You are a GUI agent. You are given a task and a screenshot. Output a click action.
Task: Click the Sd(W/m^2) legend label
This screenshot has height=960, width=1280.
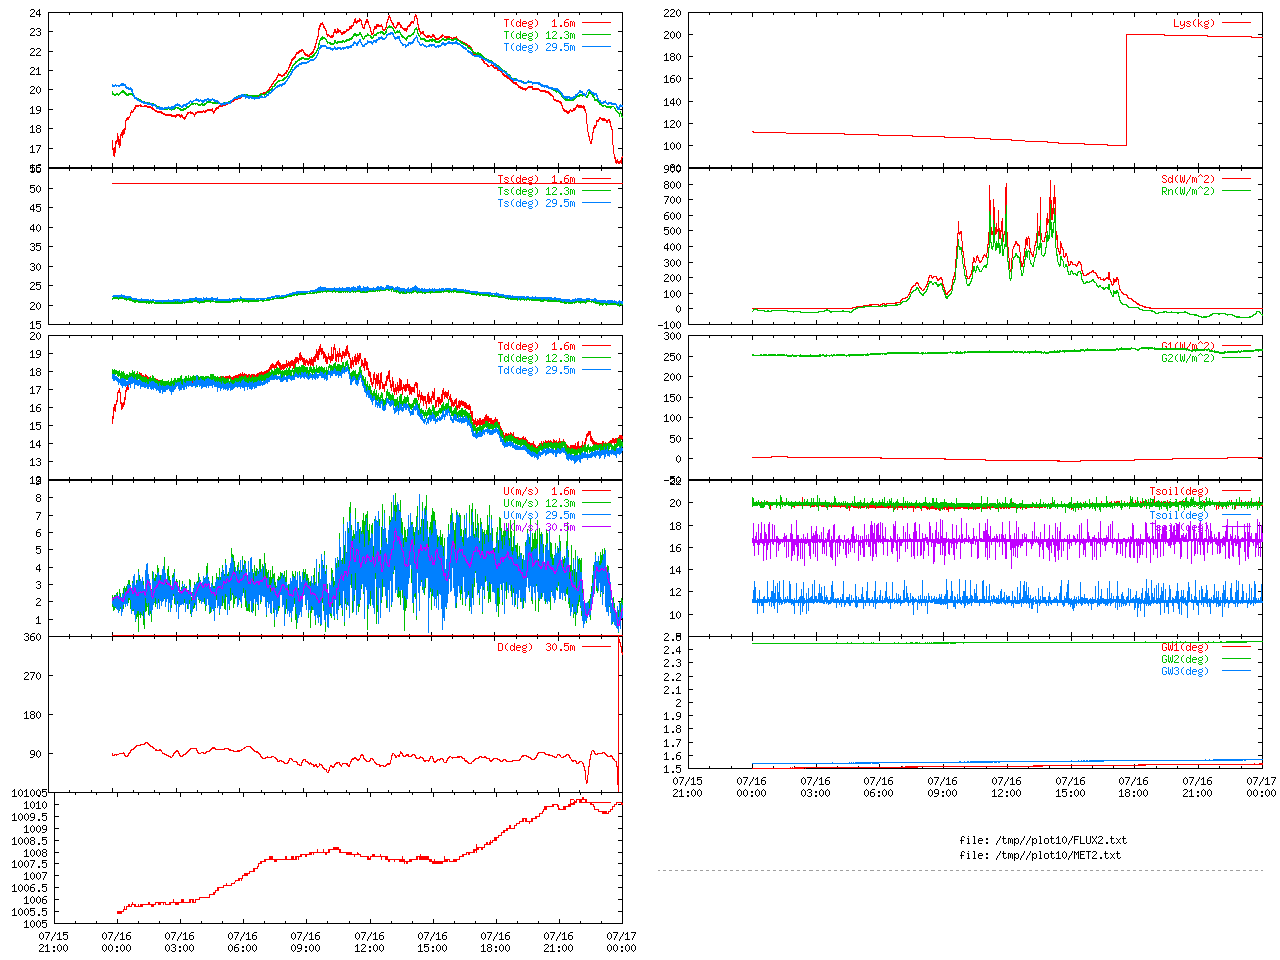click(x=1188, y=180)
